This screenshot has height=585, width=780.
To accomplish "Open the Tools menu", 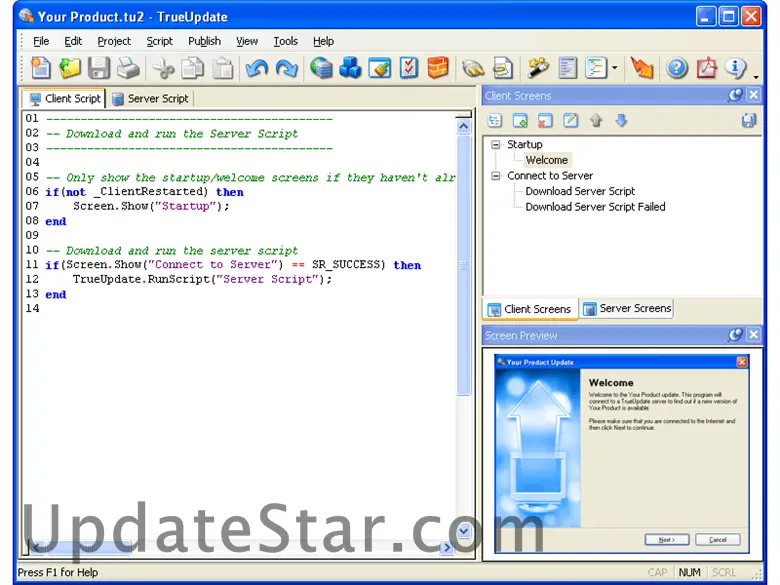I will pos(285,41).
